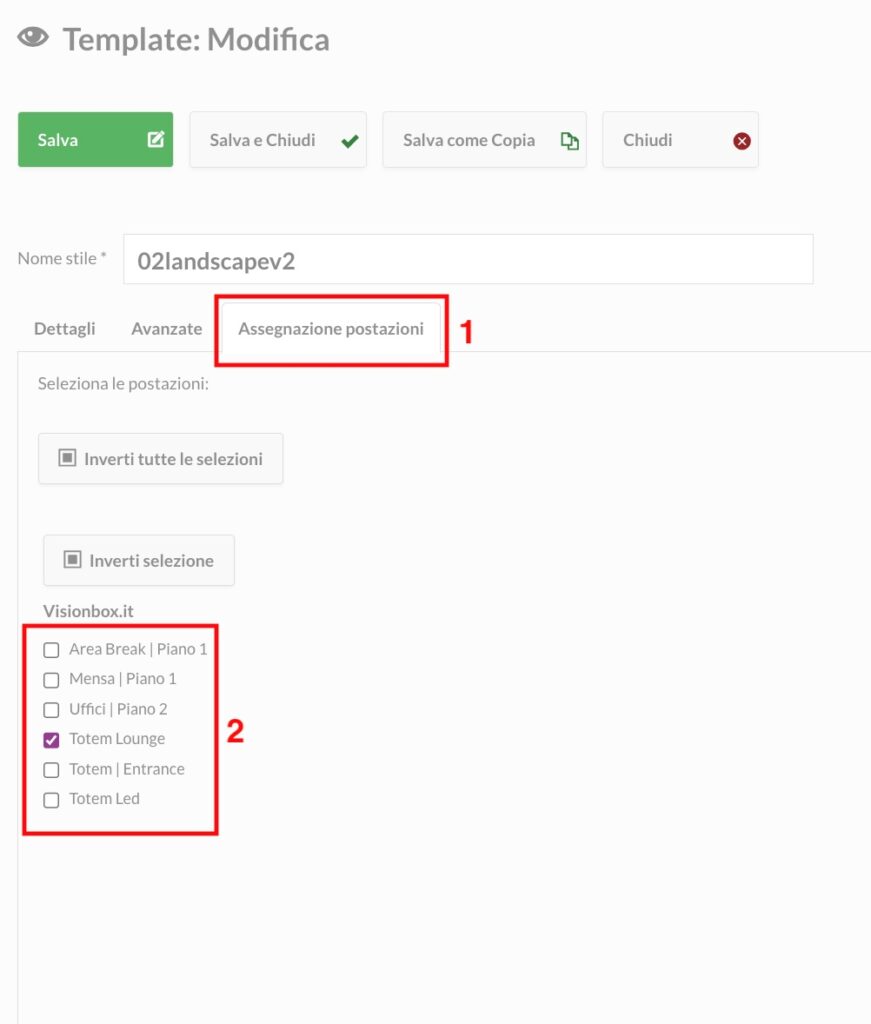
Task: Click the Mensa | Piano 1 label
Action: 123,679
